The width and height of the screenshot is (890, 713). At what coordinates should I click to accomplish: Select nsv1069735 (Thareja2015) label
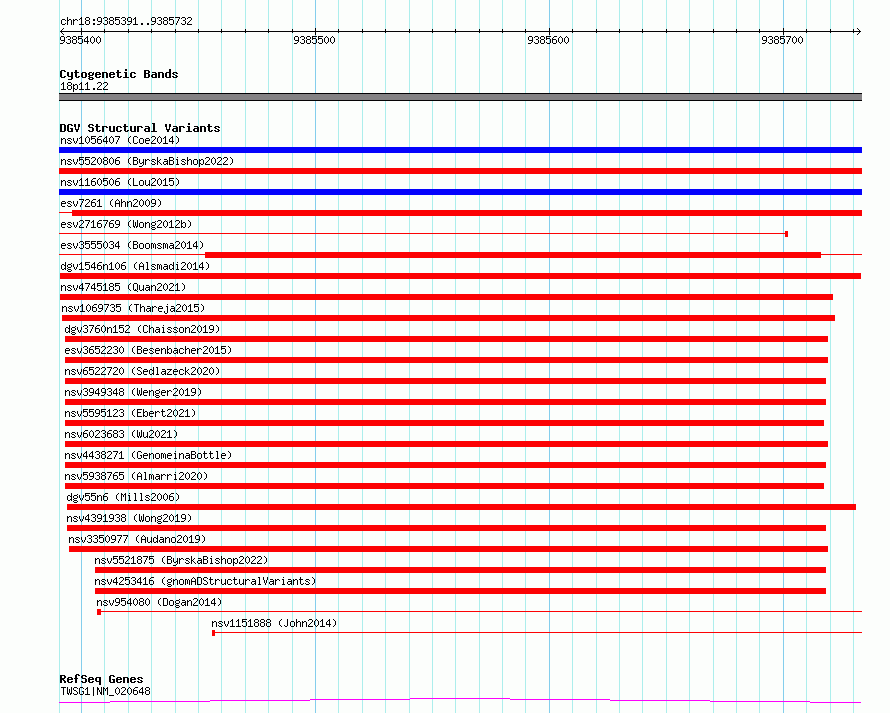point(133,308)
